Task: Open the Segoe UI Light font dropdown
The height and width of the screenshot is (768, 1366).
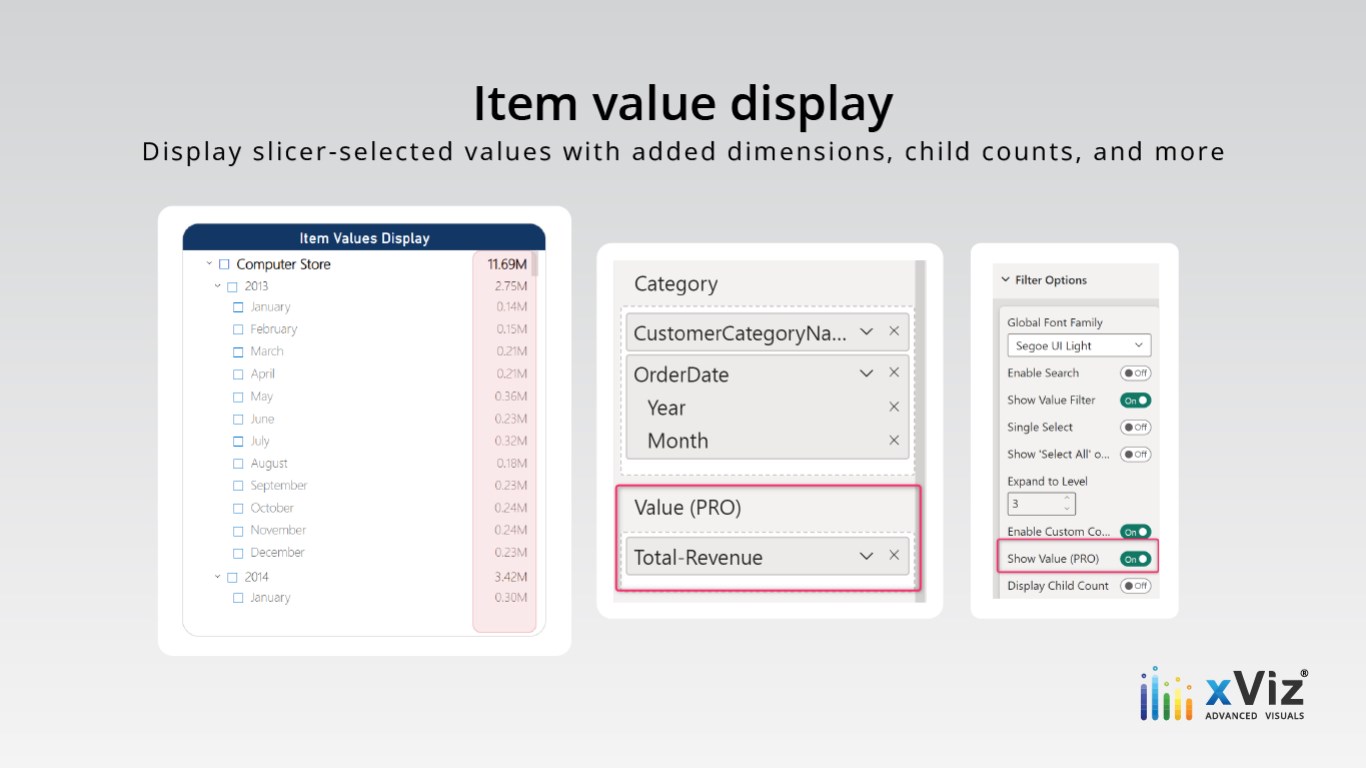Action: 1079,345
